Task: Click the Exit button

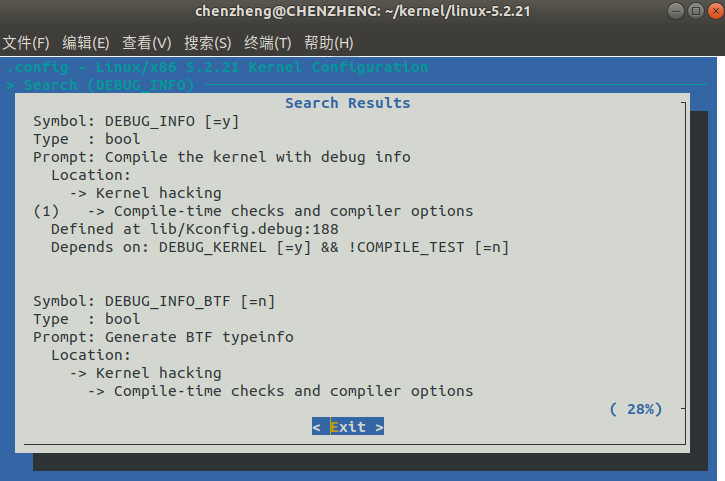Action: (348, 426)
